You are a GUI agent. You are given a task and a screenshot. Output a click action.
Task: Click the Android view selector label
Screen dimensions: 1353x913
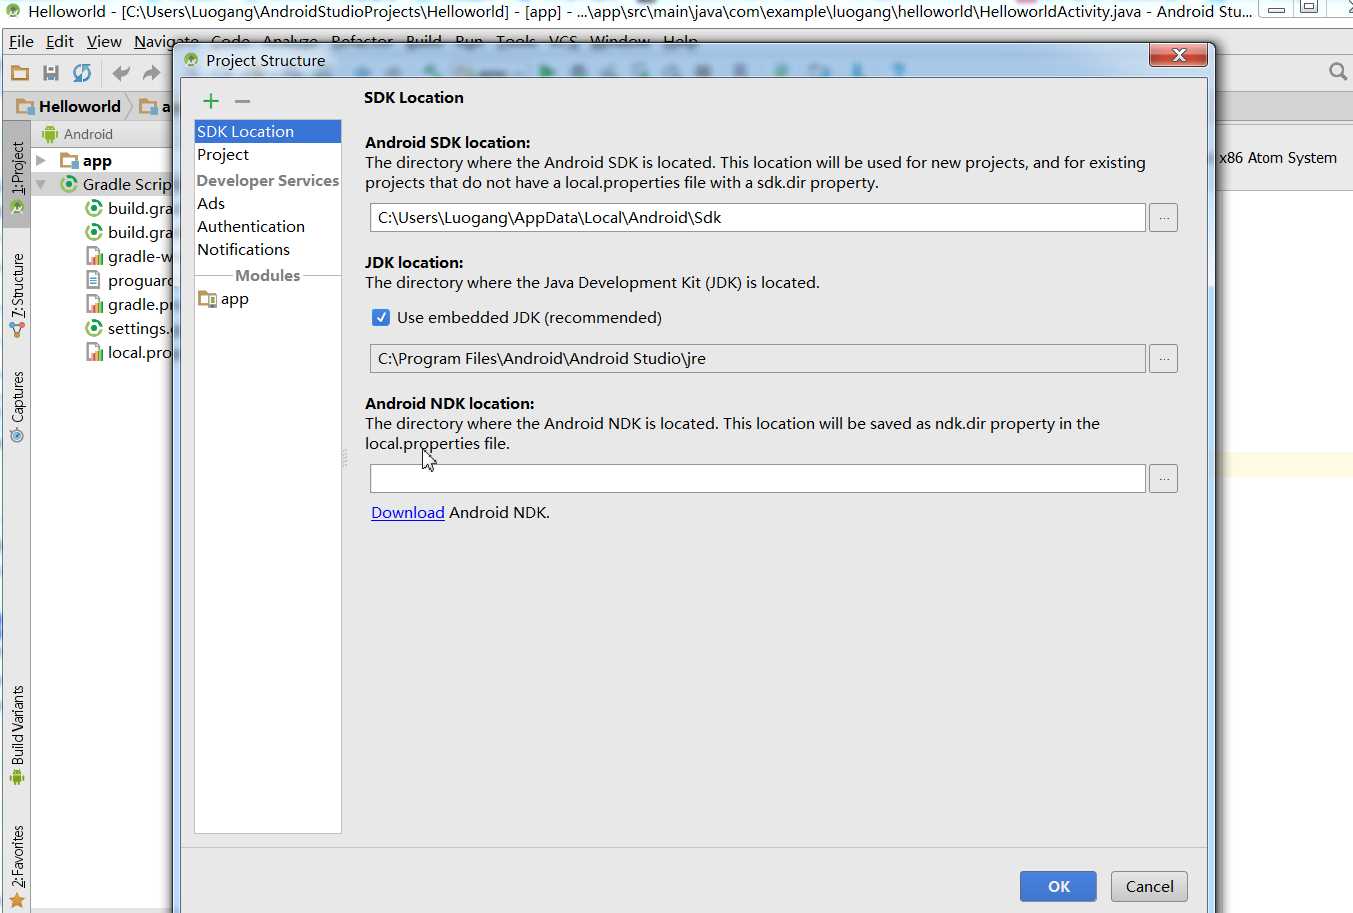coord(88,134)
